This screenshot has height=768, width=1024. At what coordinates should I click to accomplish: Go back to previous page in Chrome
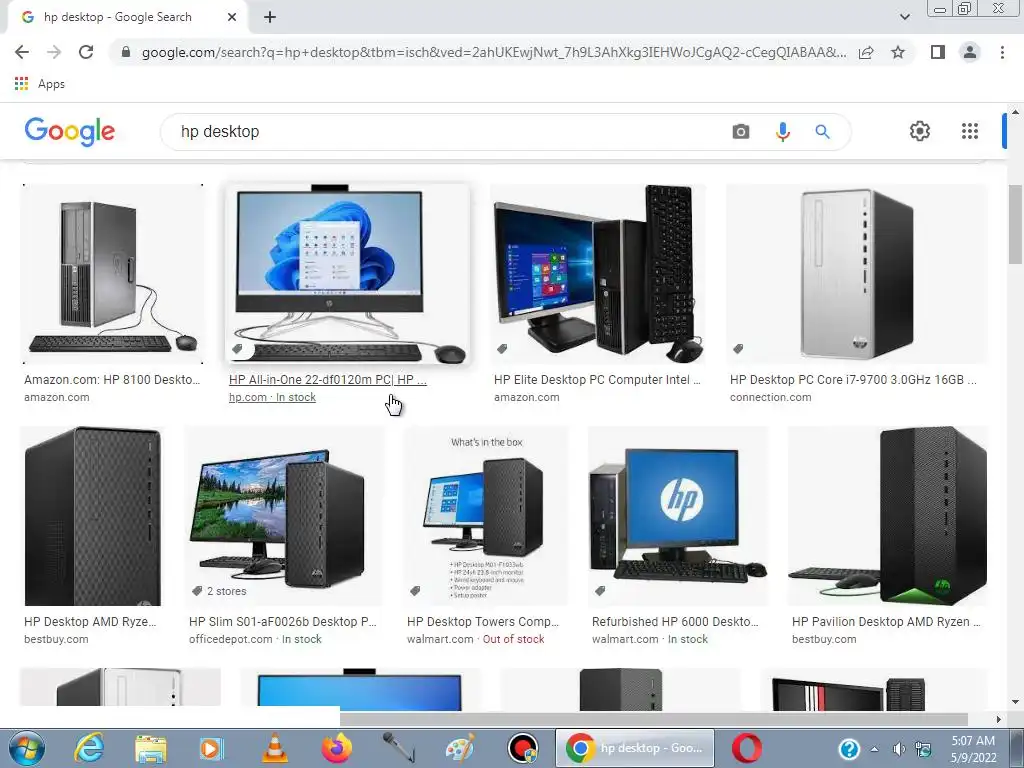(x=22, y=52)
